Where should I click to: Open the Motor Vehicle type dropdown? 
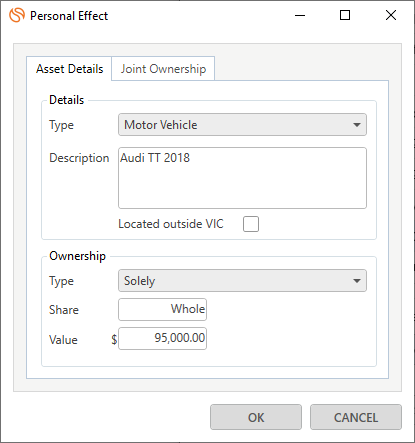[242, 125]
